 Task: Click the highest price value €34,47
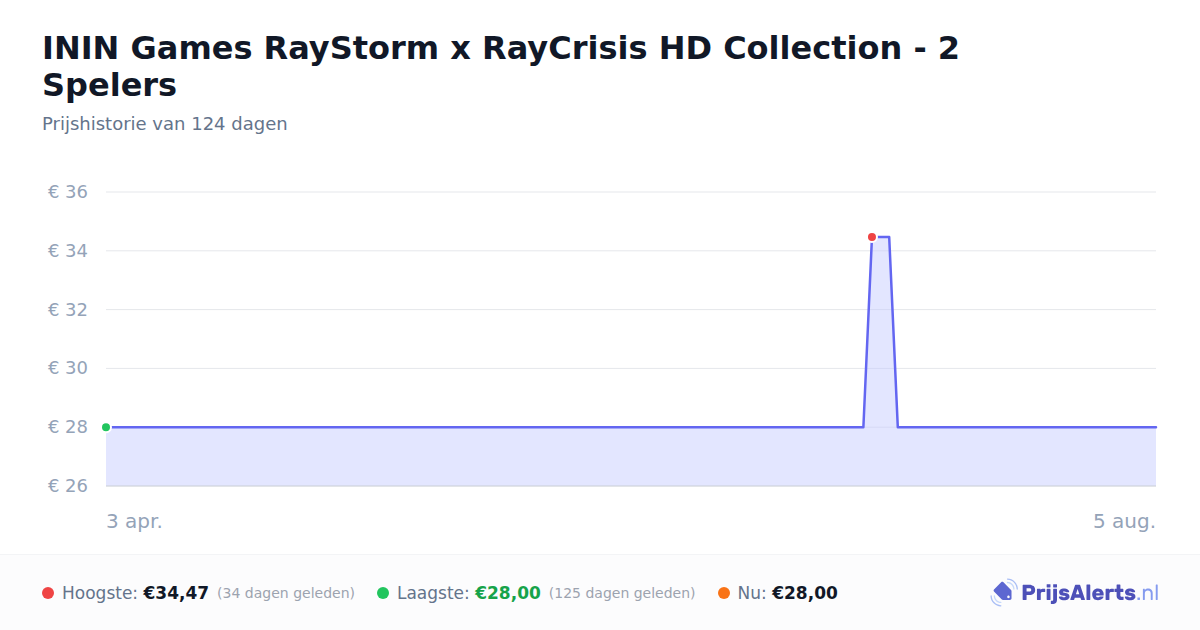(x=176, y=593)
